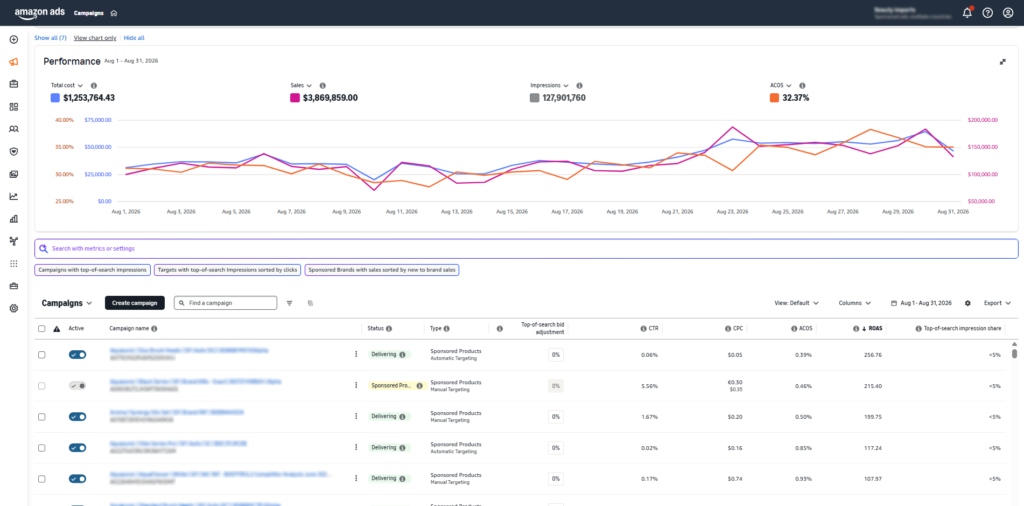The width and height of the screenshot is (1024, 506).
Task: Expand the Performance chart with arrows icon
Action: [x=1002, y=62]
